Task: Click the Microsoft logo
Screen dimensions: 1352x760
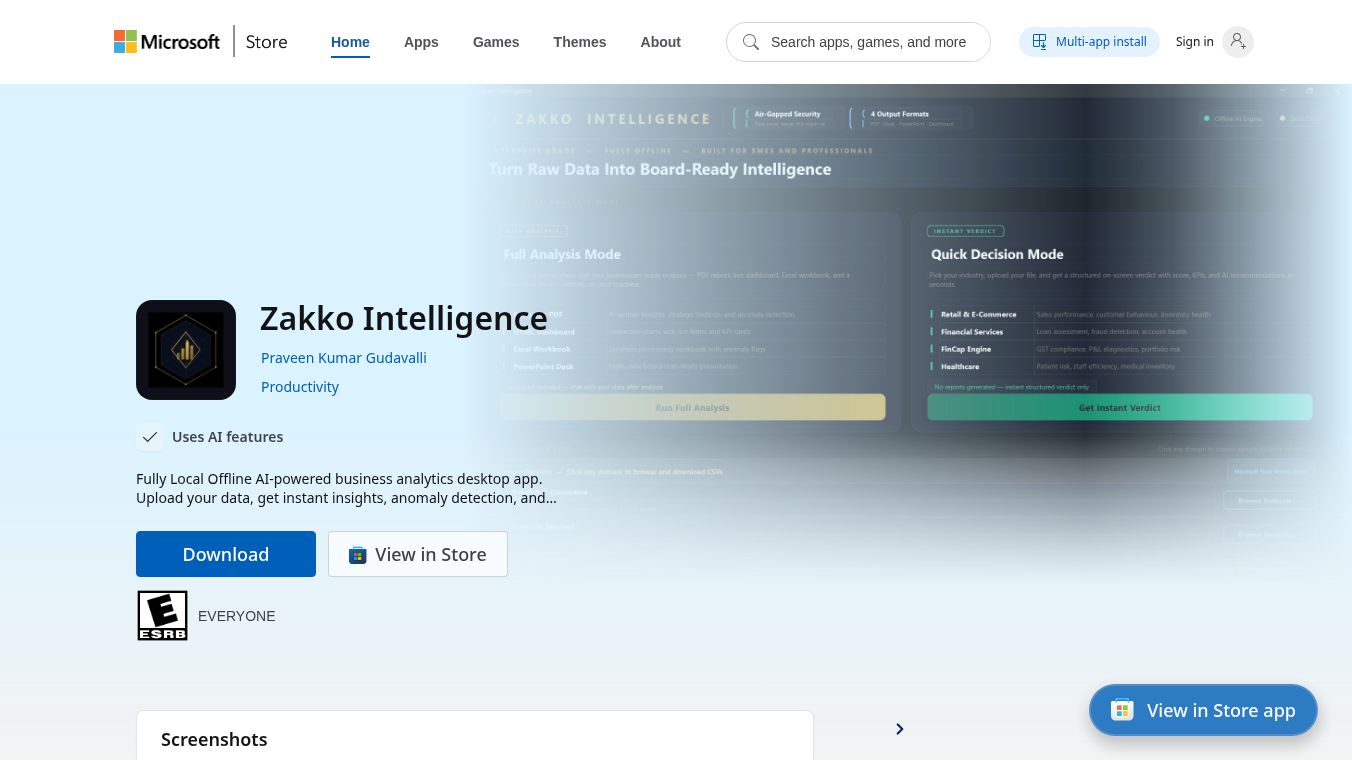Action: coord(167,42)
